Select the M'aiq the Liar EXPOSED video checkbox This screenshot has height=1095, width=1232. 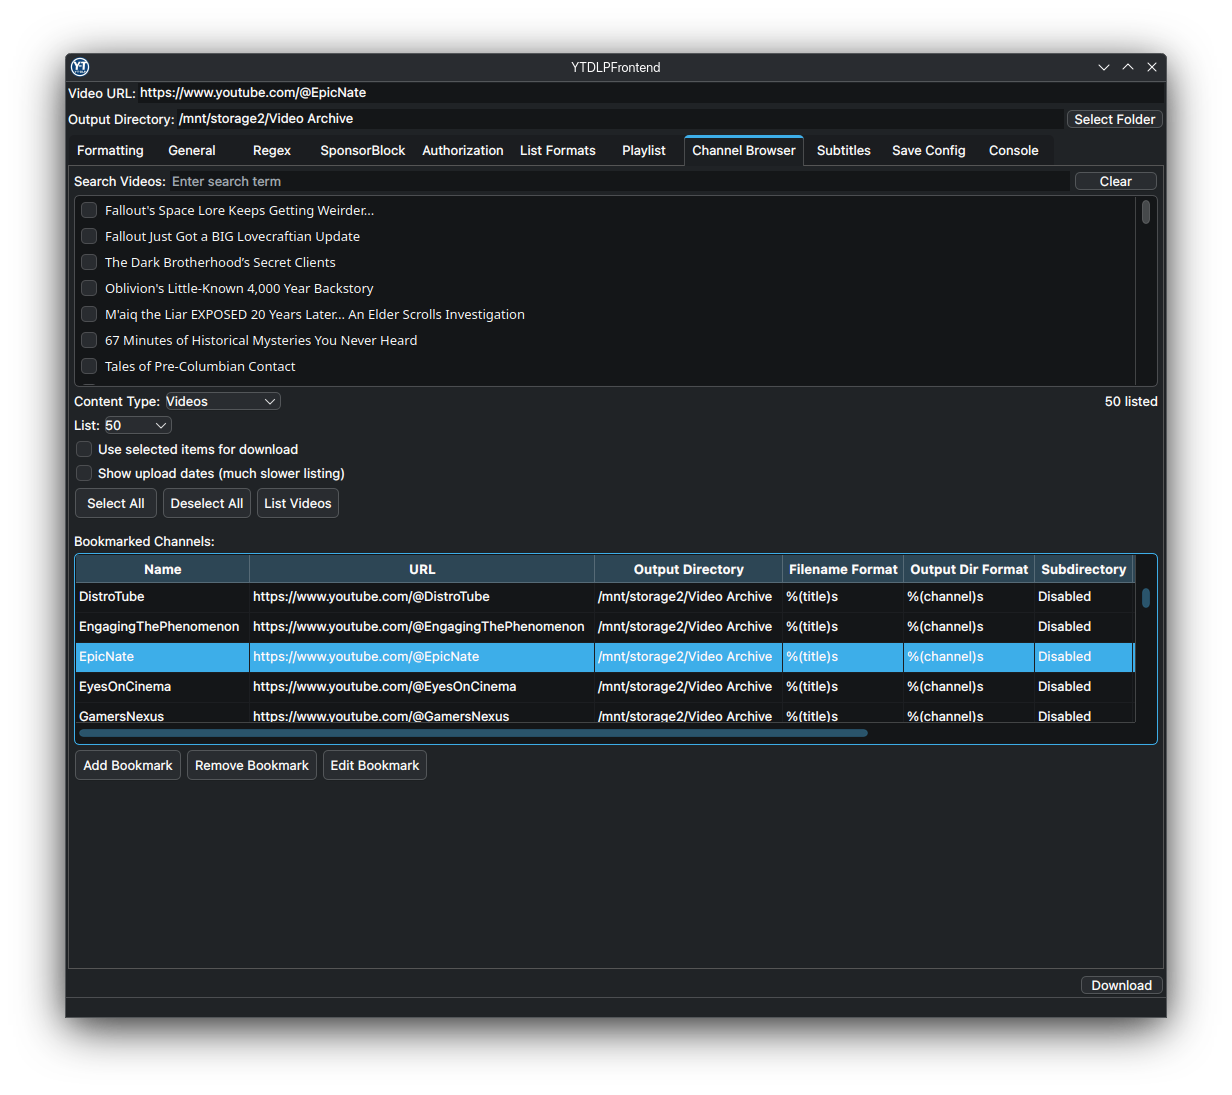click(89, 314)
